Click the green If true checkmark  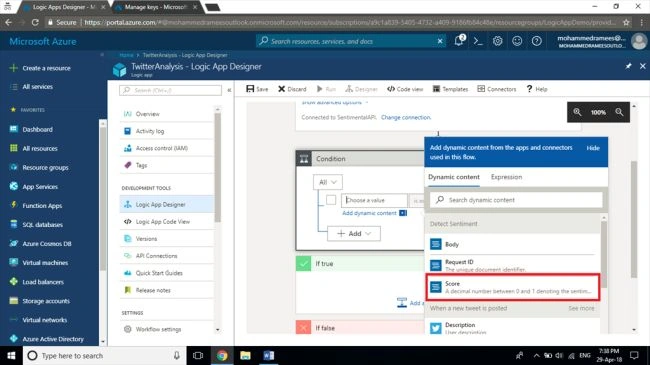303,263
